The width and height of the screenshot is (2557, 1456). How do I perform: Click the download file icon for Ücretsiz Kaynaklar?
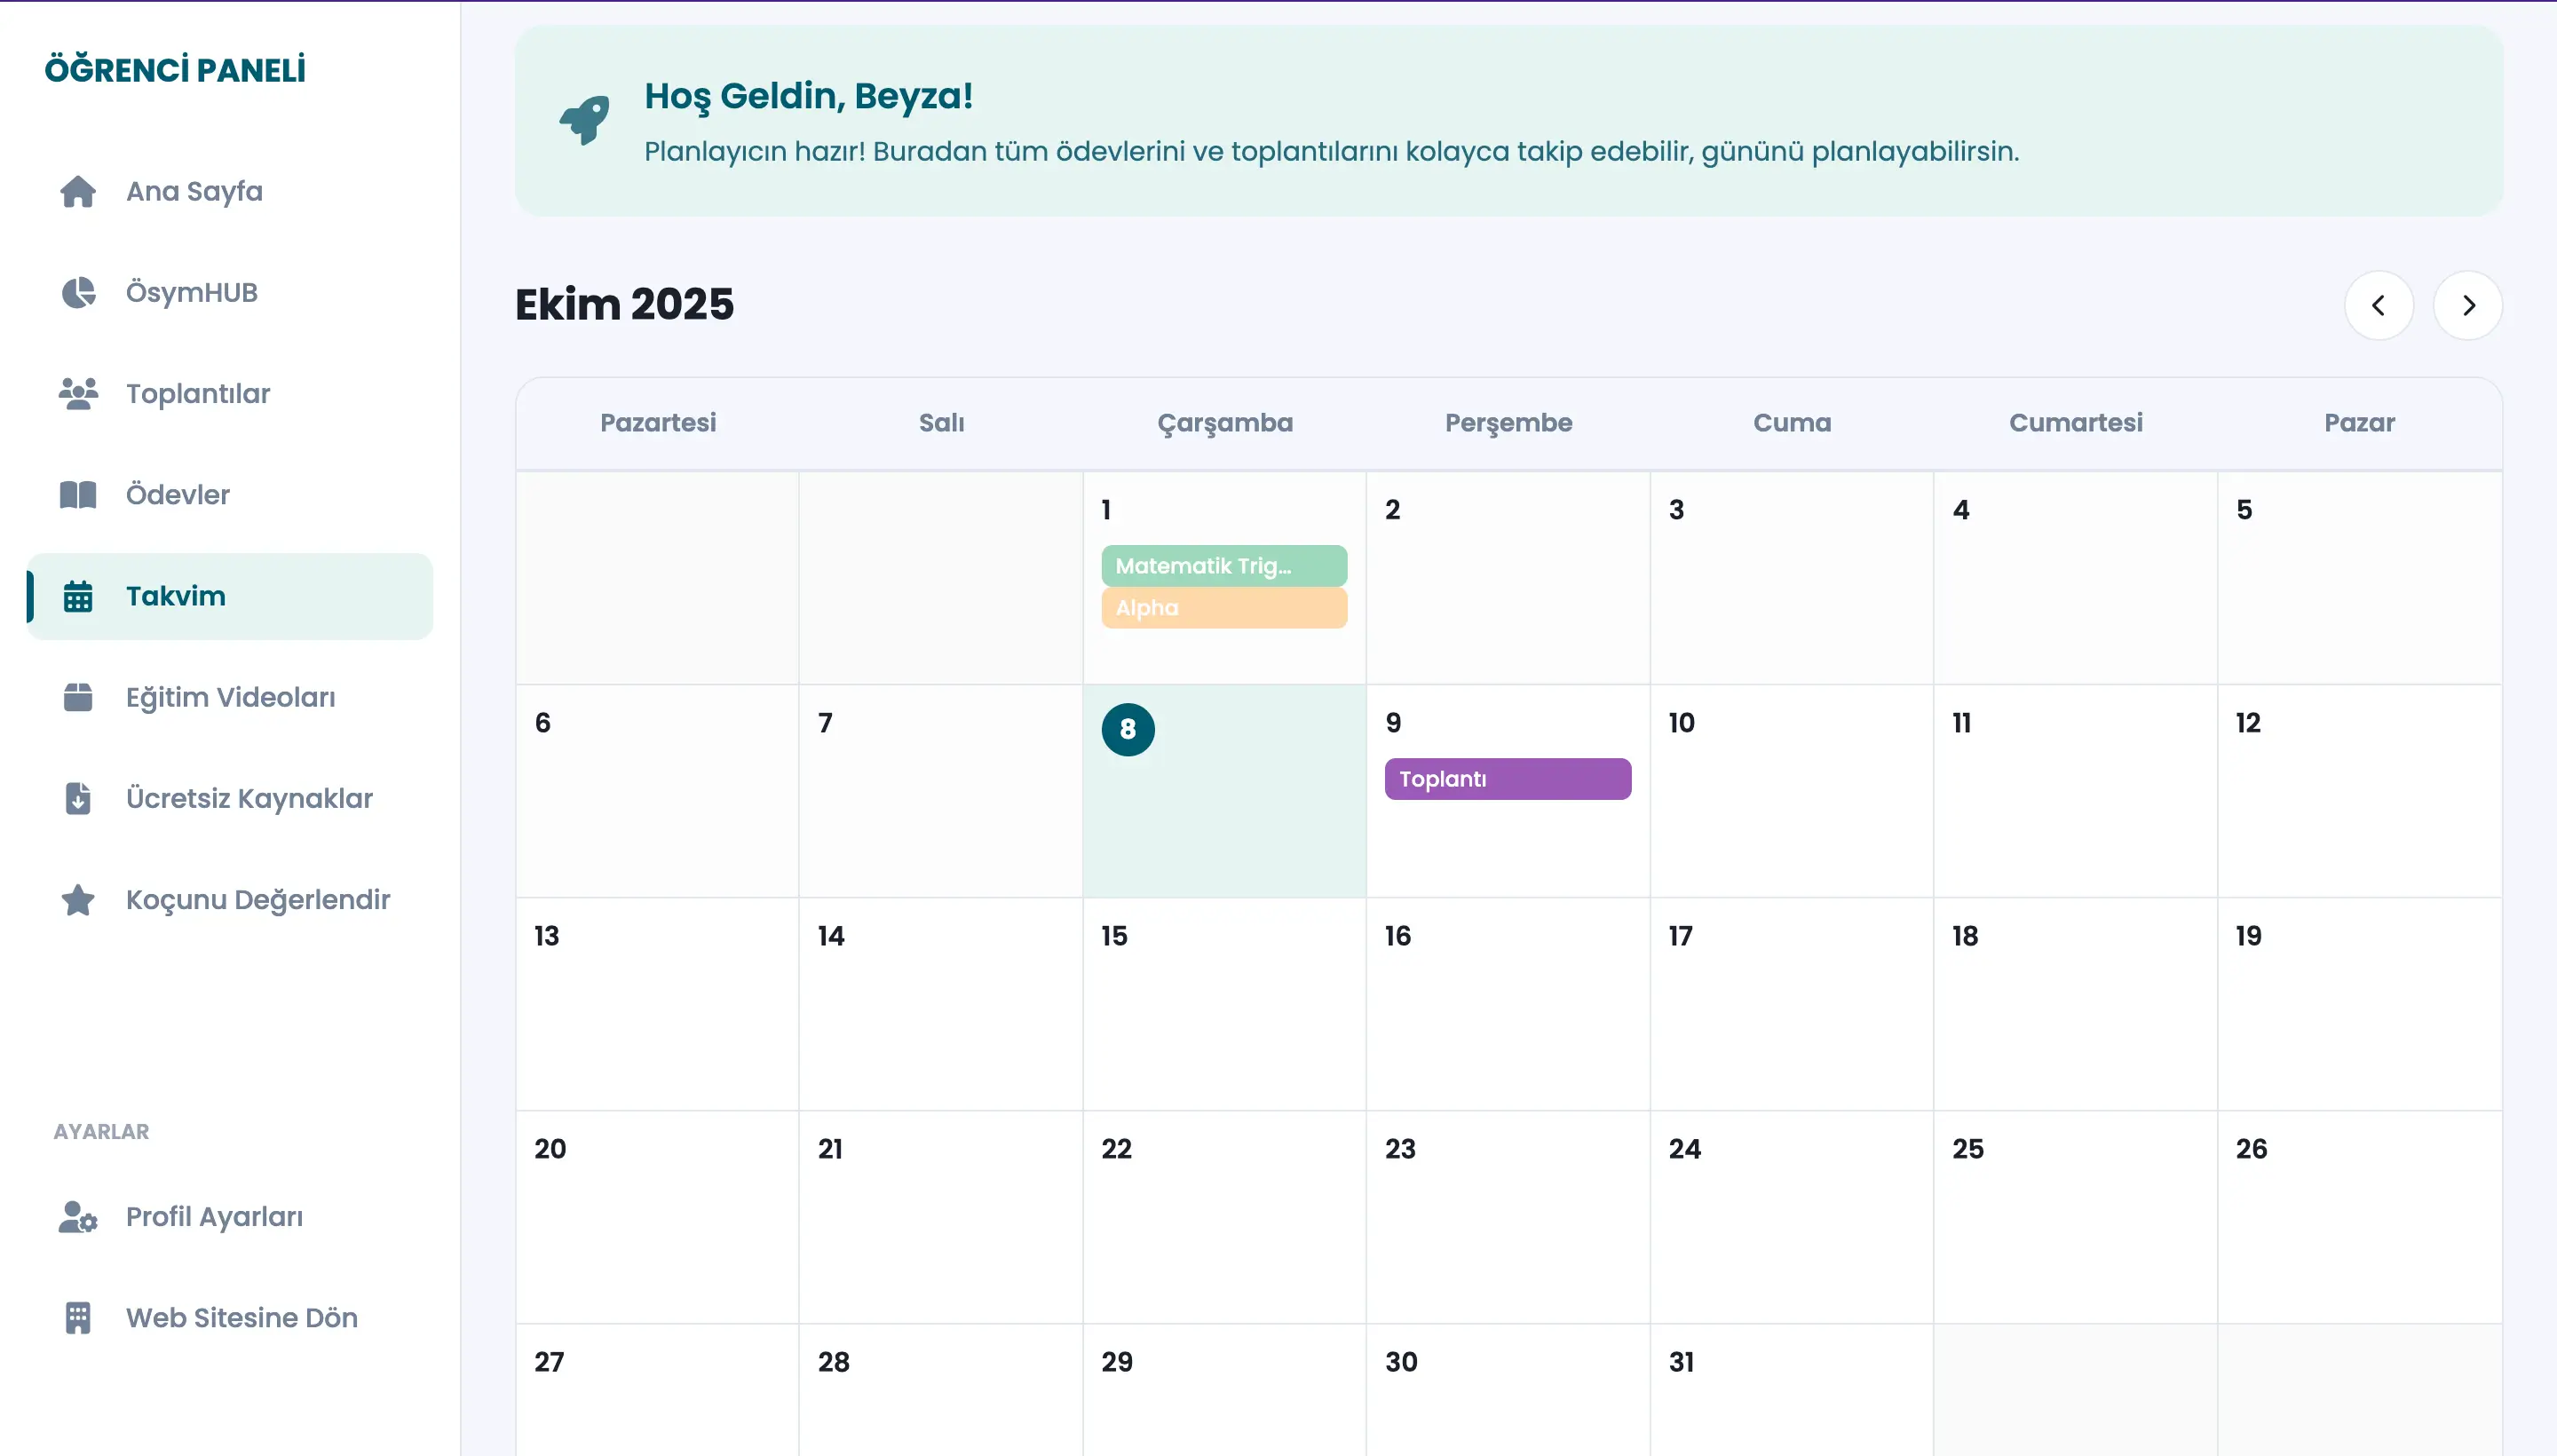78,798
